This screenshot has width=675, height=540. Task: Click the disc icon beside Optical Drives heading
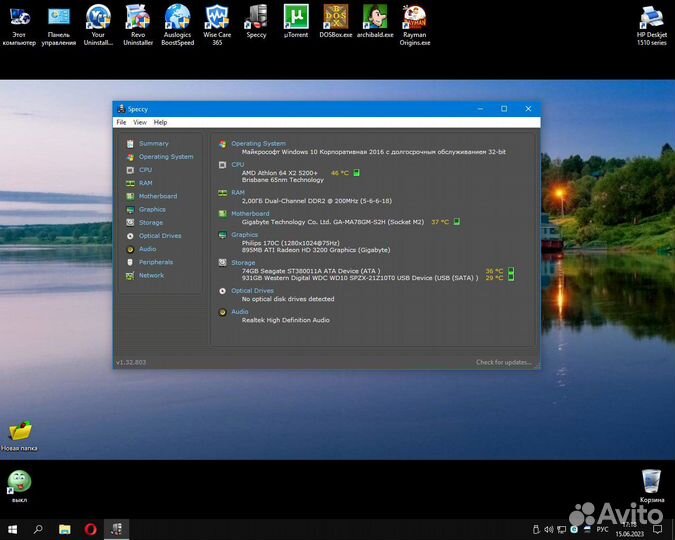tap(223, 291)
